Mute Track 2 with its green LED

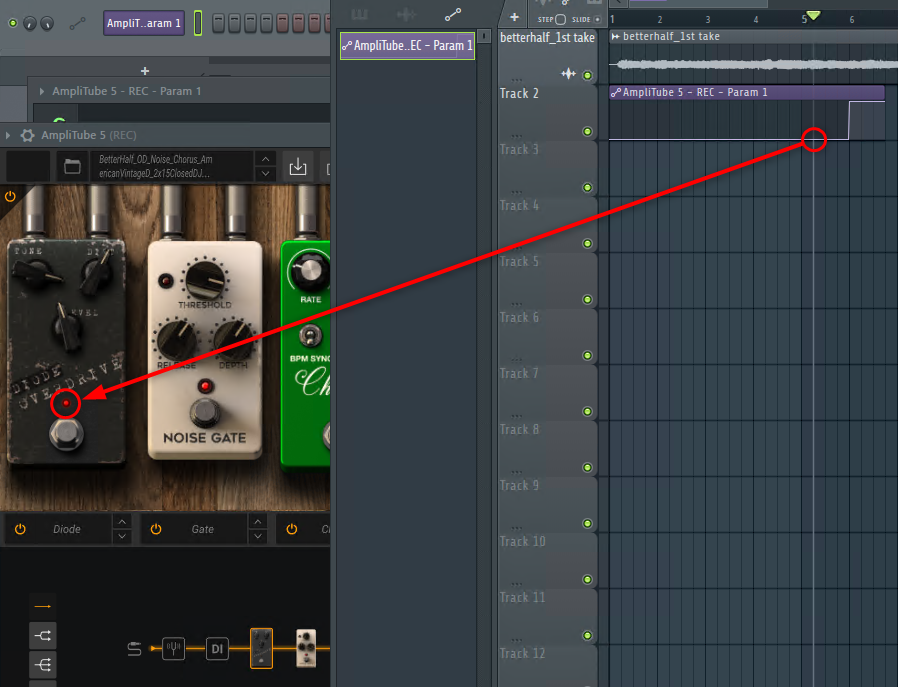[587, 132]
